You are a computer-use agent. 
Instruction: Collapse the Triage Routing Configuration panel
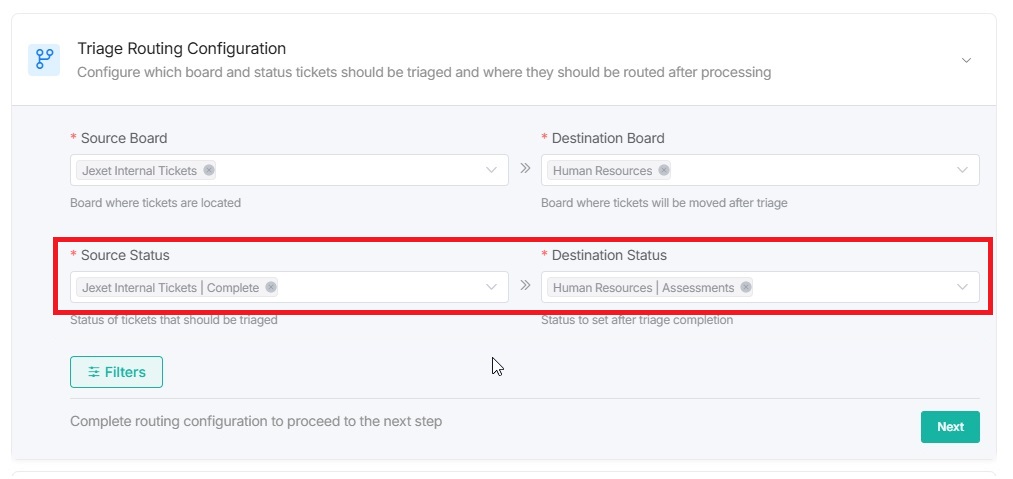click(x=966, y=60)
